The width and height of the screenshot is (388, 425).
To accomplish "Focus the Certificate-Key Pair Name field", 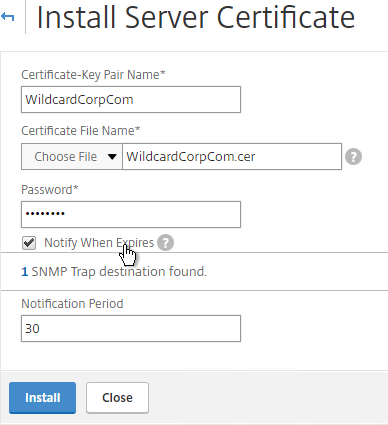I will click(131, 99).
